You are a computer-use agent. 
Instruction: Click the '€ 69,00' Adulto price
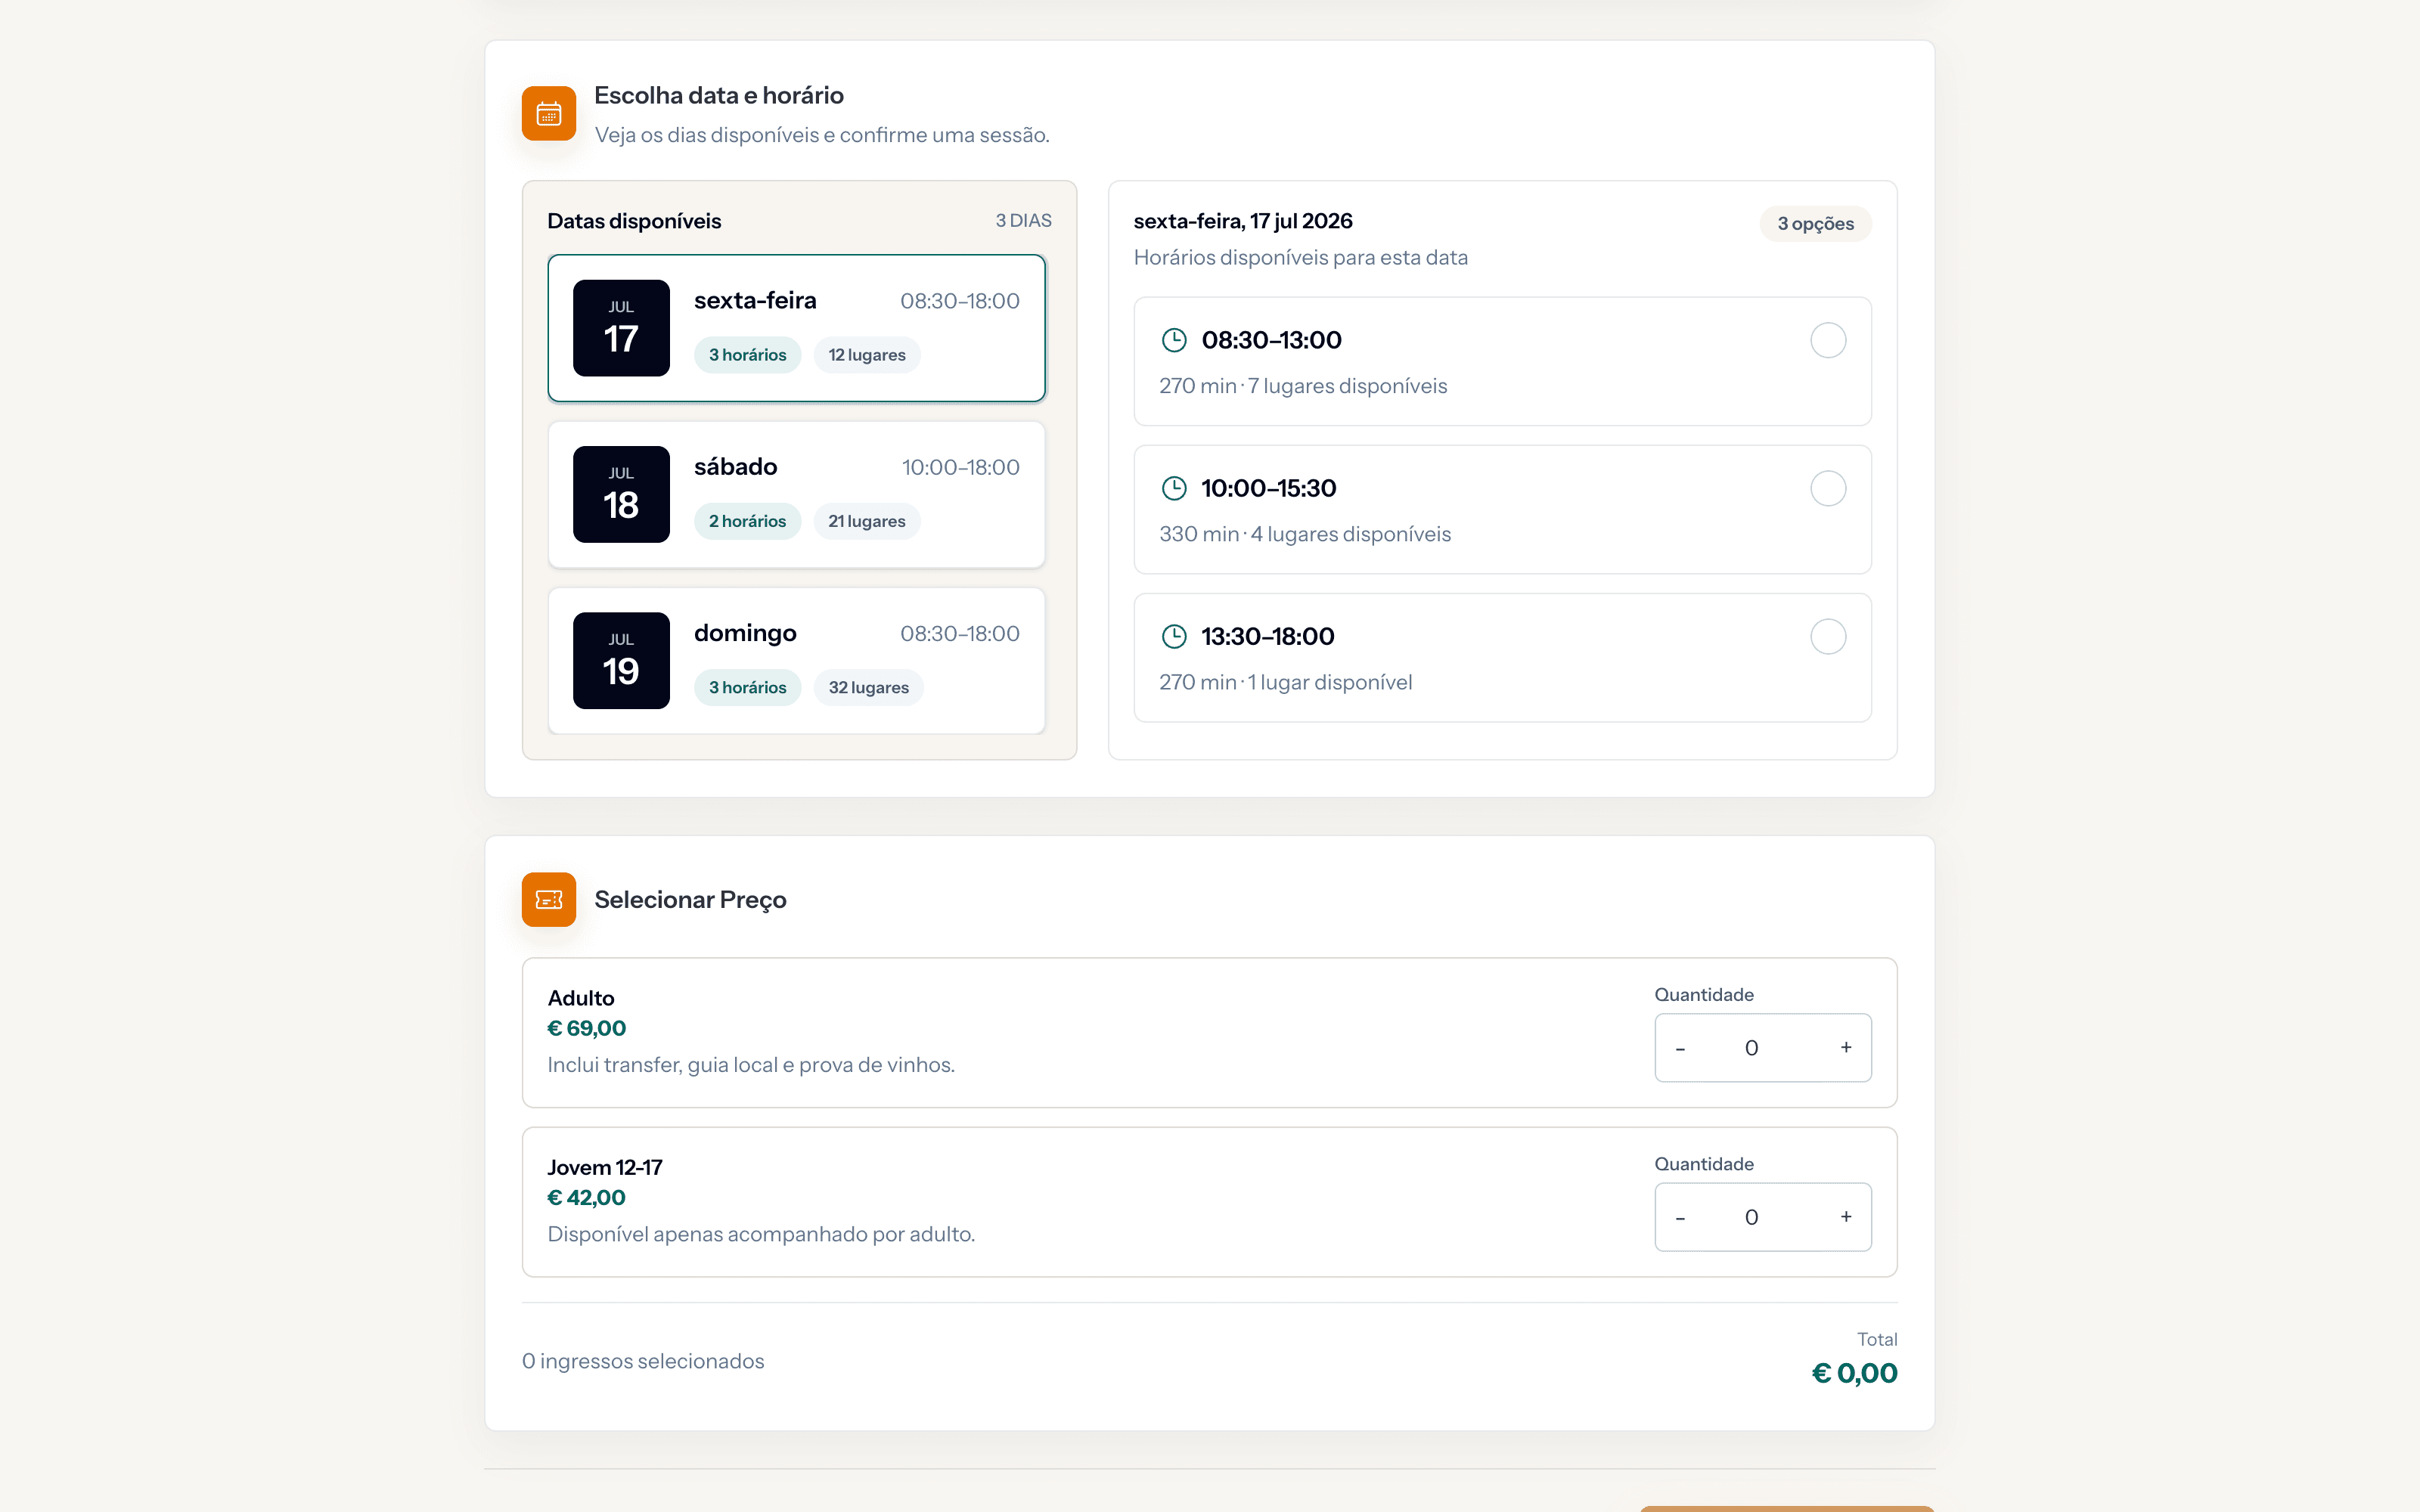pos(587,1028)
